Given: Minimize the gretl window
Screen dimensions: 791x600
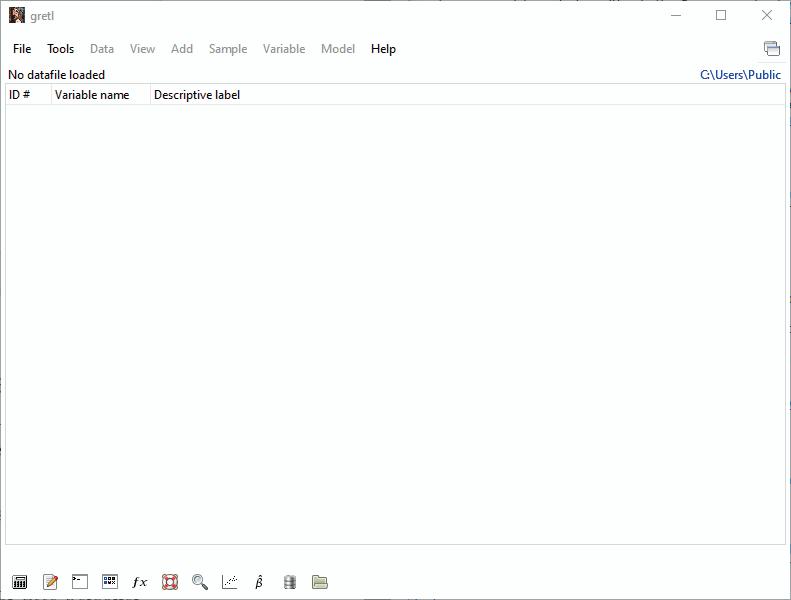Looking at the screenshot, I should [676, 15].
